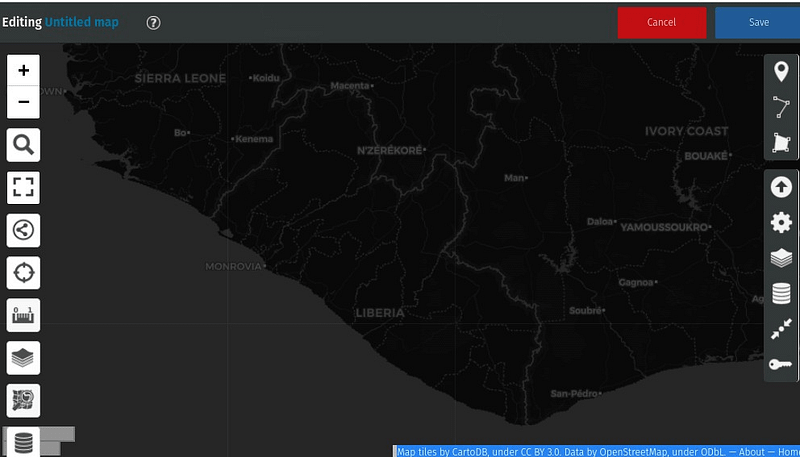Open permissions key settings
Image resolution: width=800 pixels, height=457 pixels.
coord(781,364)
